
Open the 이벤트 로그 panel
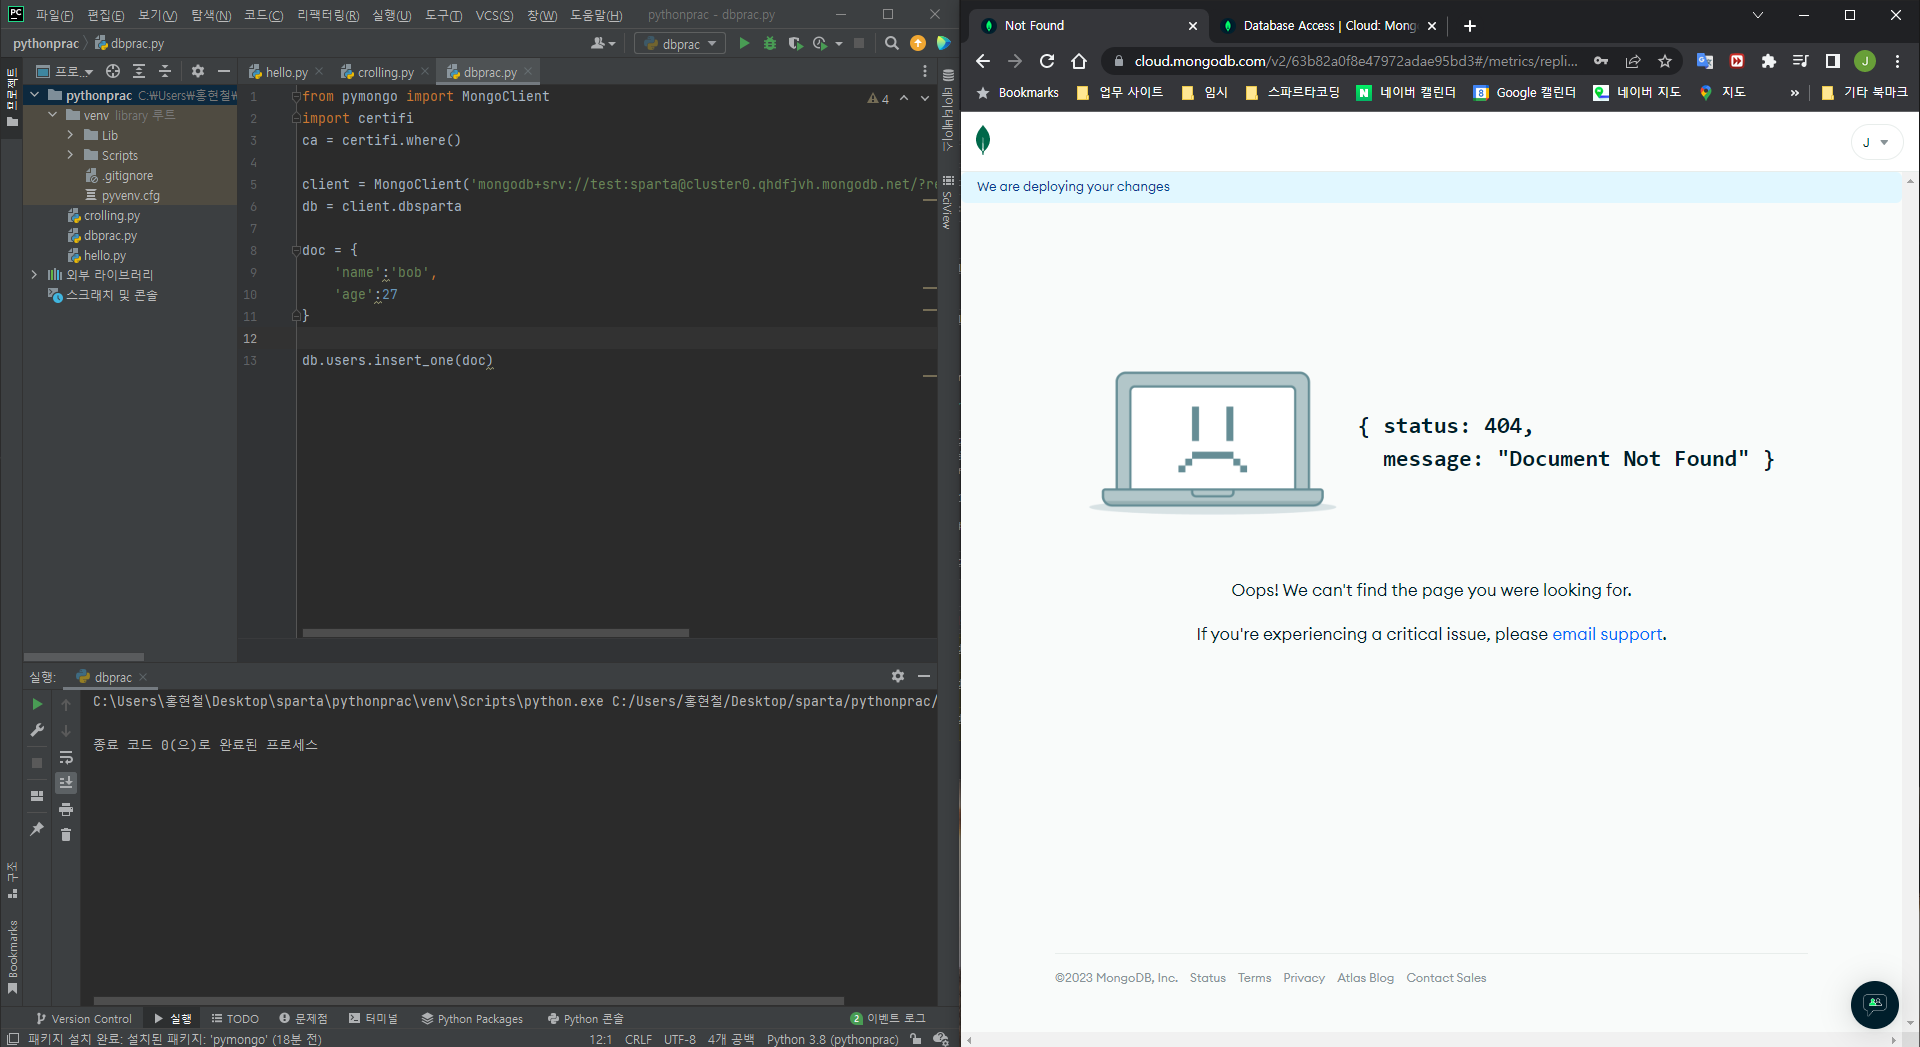click(888, 1018)
